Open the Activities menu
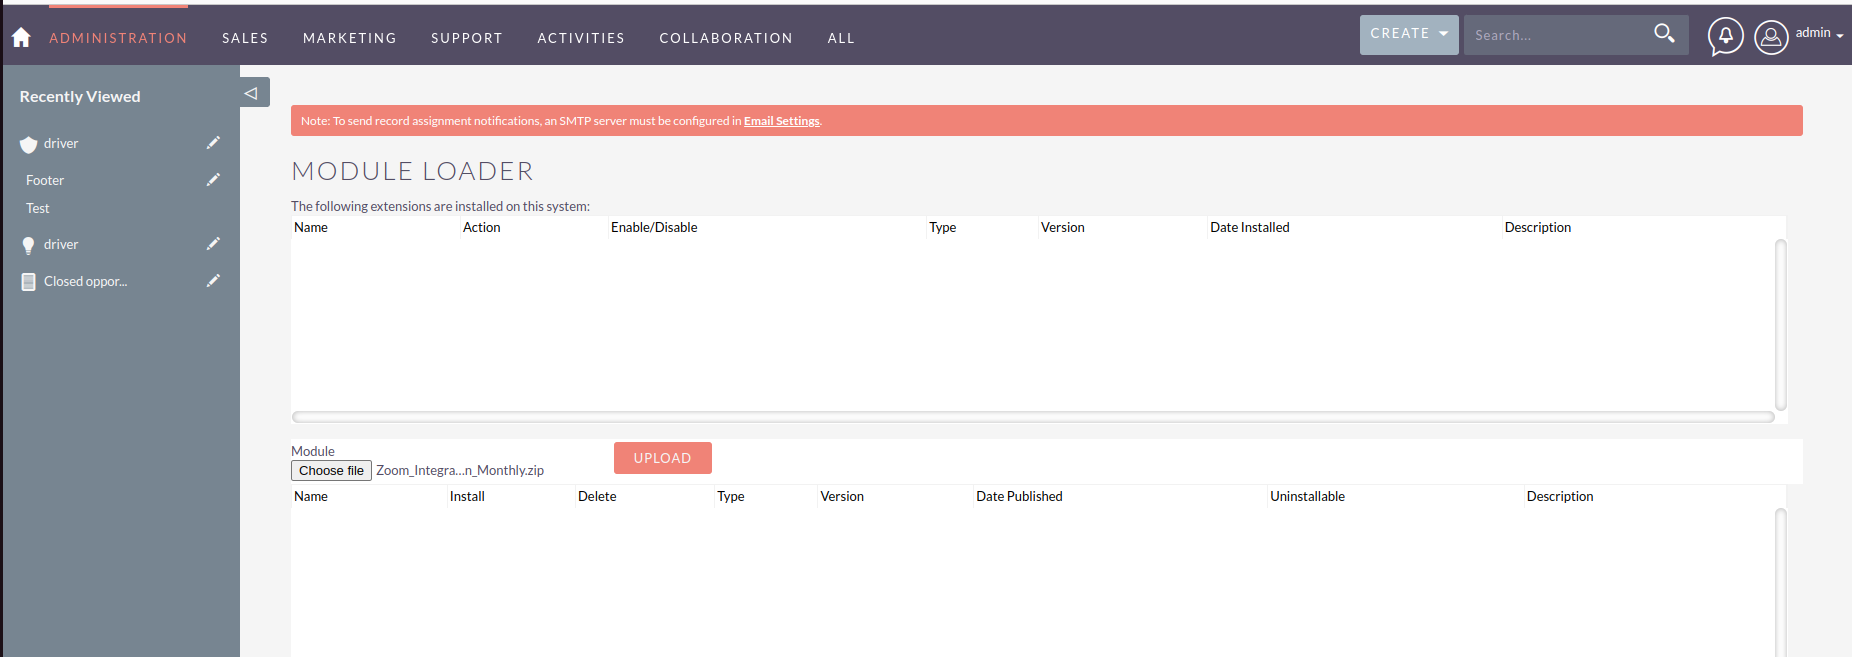Viewport: 1852px width, 657px height. pyautogui.click(x=581, y=38)
